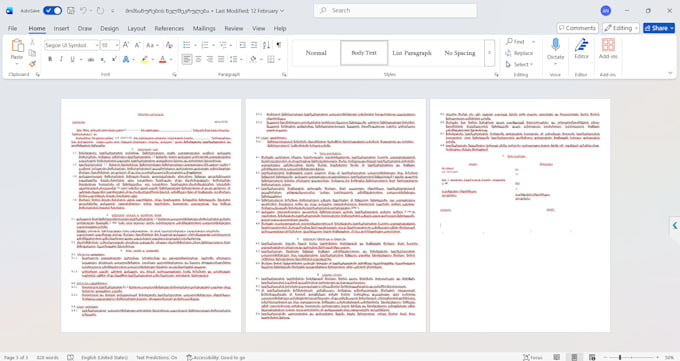Activate the Format Painter brush
This screenshot has height=361, width=680.
(32, 64)
